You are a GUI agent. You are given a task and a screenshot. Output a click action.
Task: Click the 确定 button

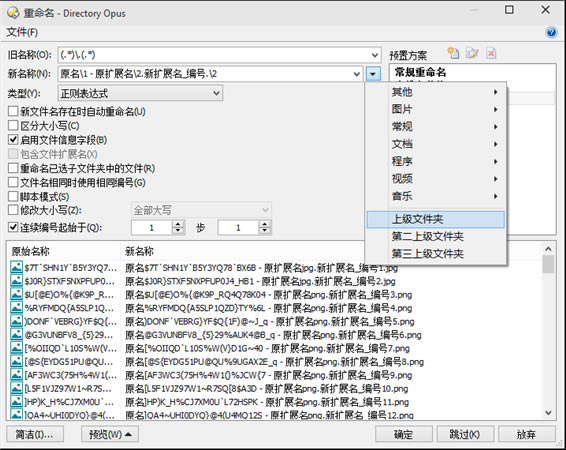[x=404, y=434]
